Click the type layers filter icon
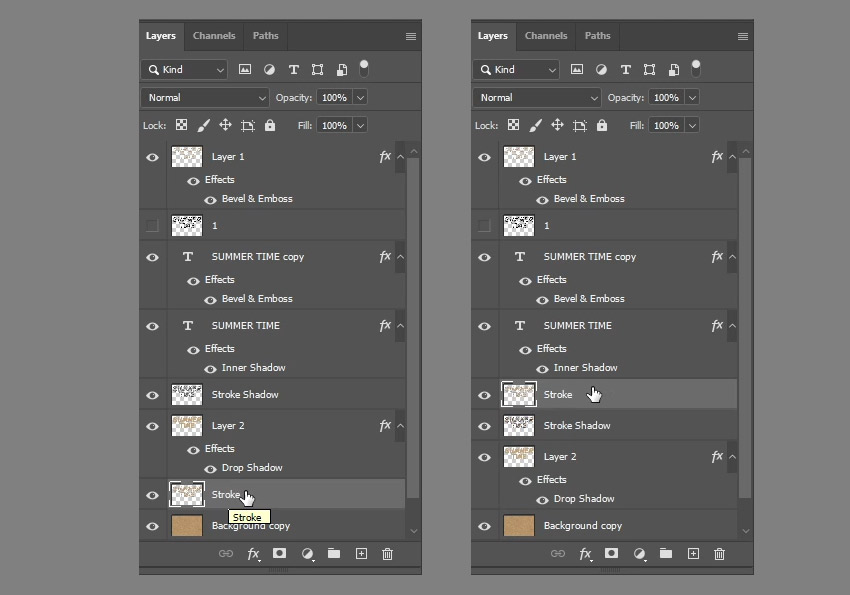 point(293,69)
